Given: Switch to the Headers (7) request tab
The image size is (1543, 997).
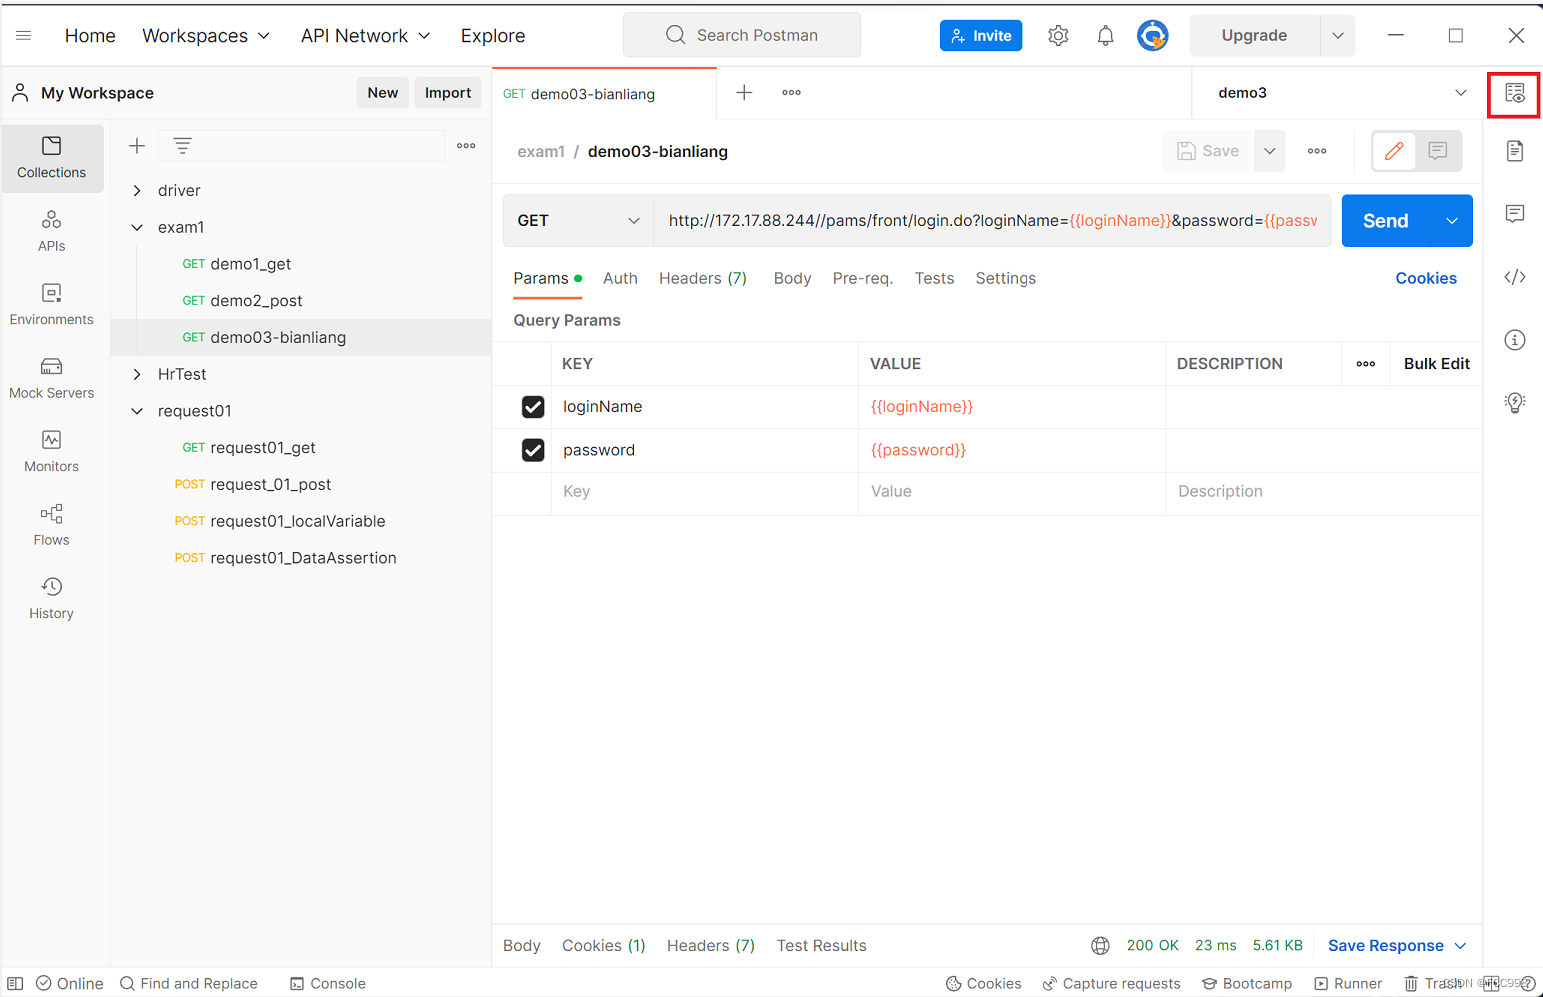Looking at the screenshot, I should coord(703,279).
